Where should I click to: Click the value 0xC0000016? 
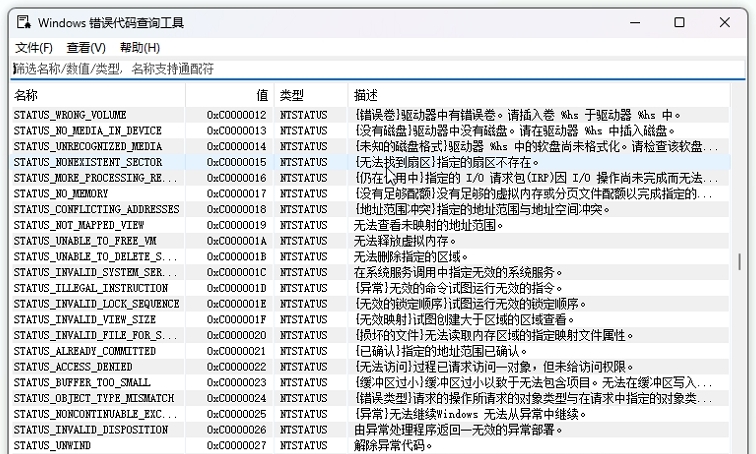click(x=236, y=178)
